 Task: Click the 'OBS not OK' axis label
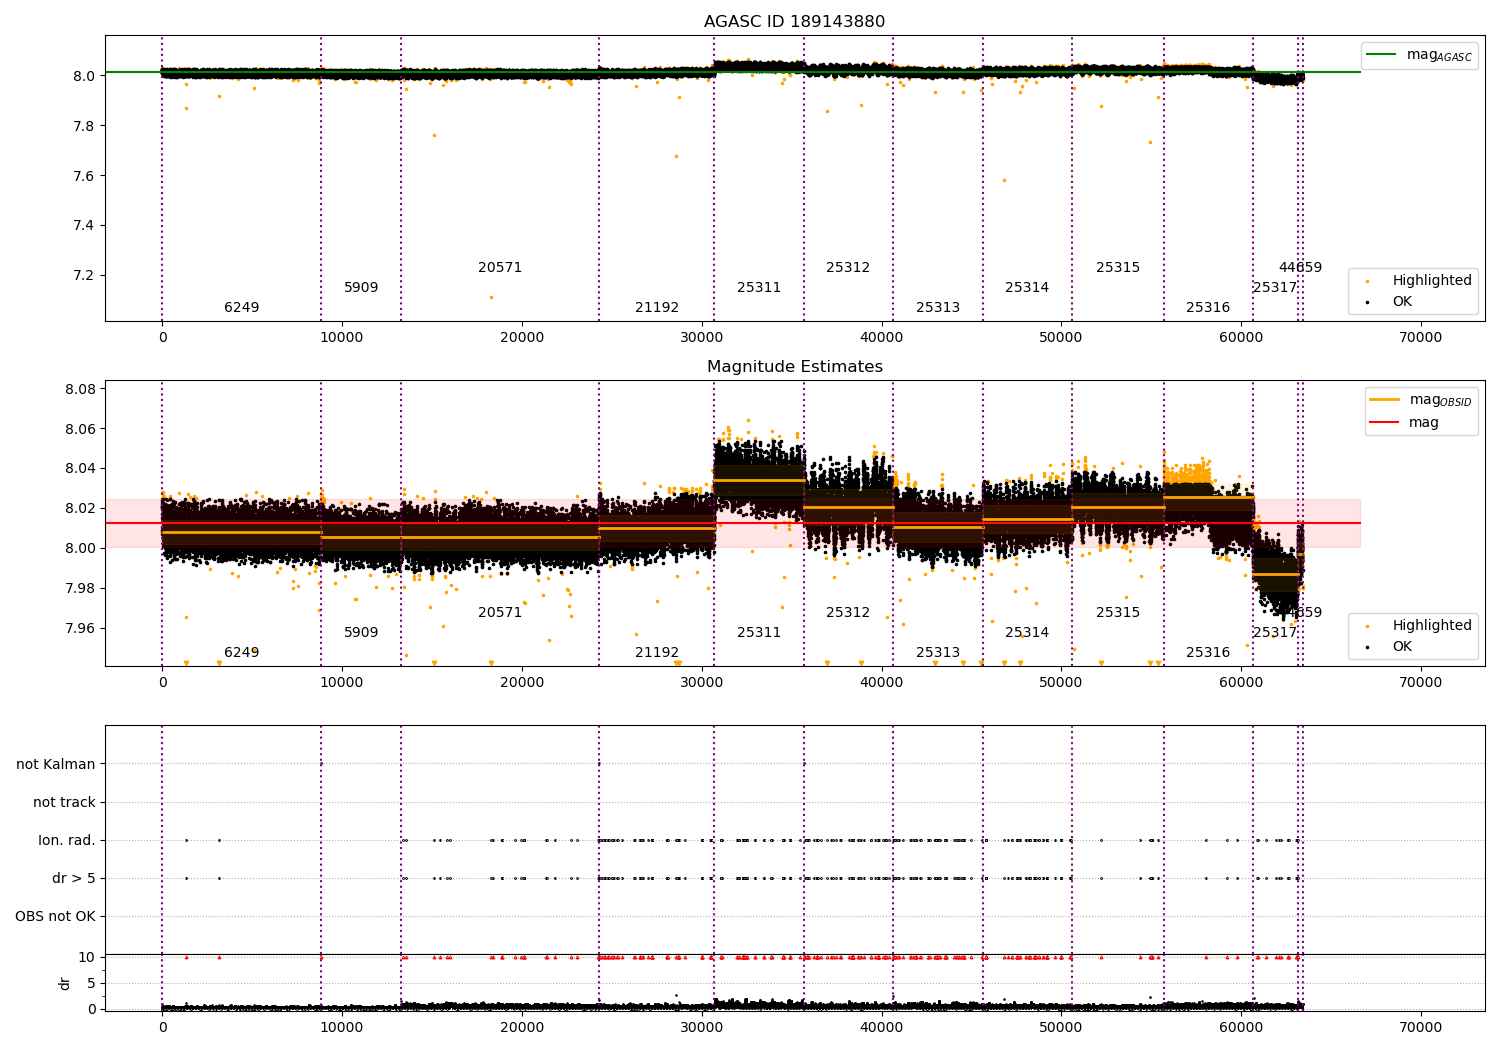(56, 916)
